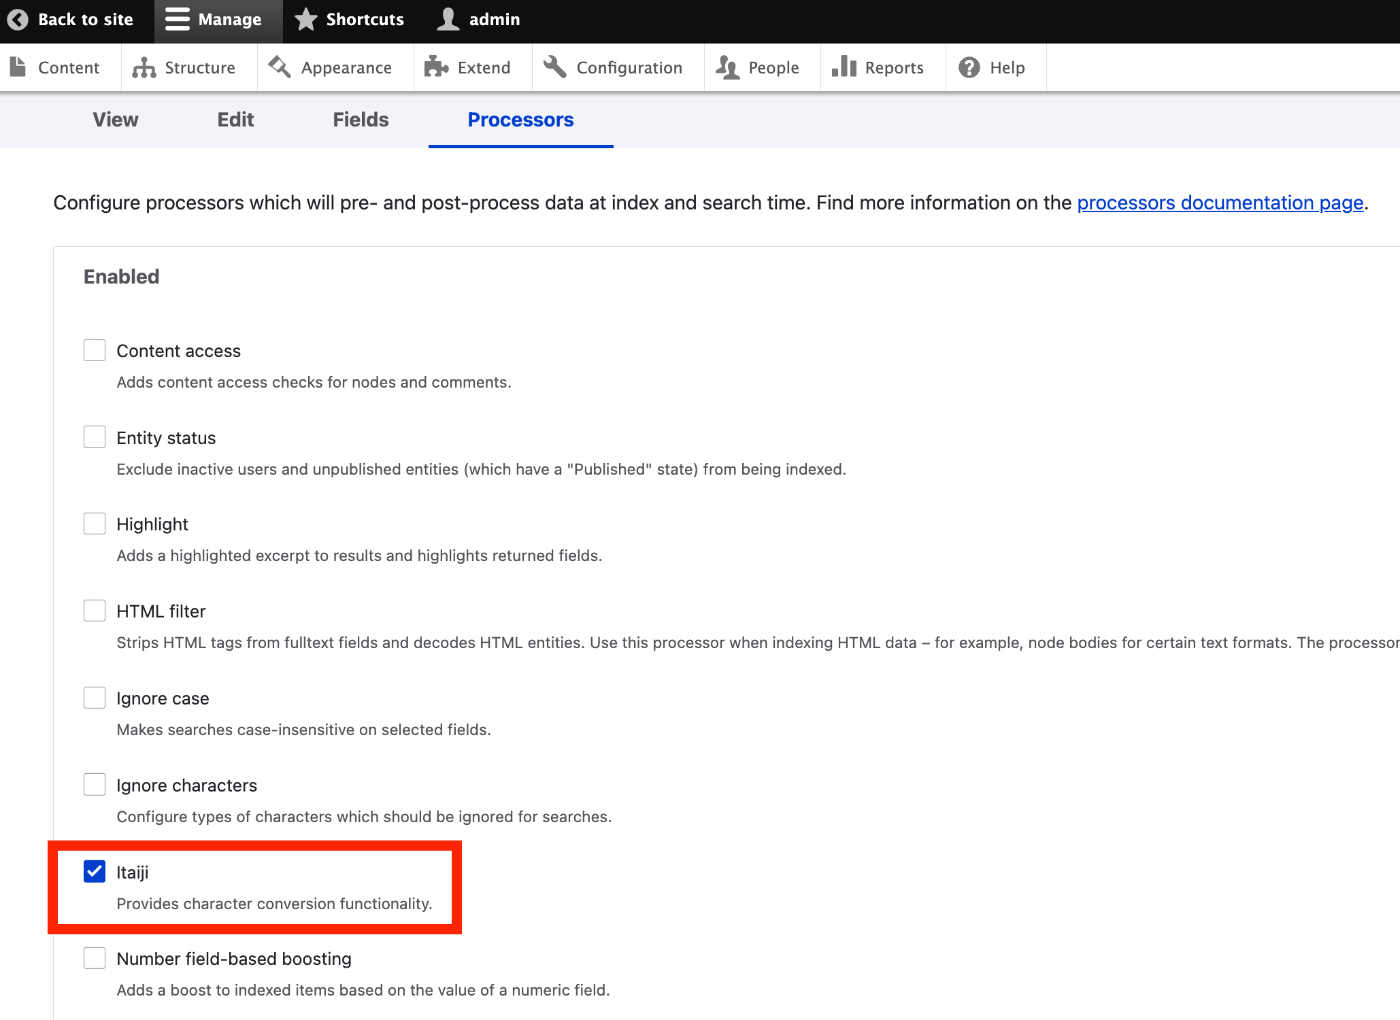The height and width of the screenshot is (1020, 1400).
Task: Click the HTML filter label text
Action: 161,611
